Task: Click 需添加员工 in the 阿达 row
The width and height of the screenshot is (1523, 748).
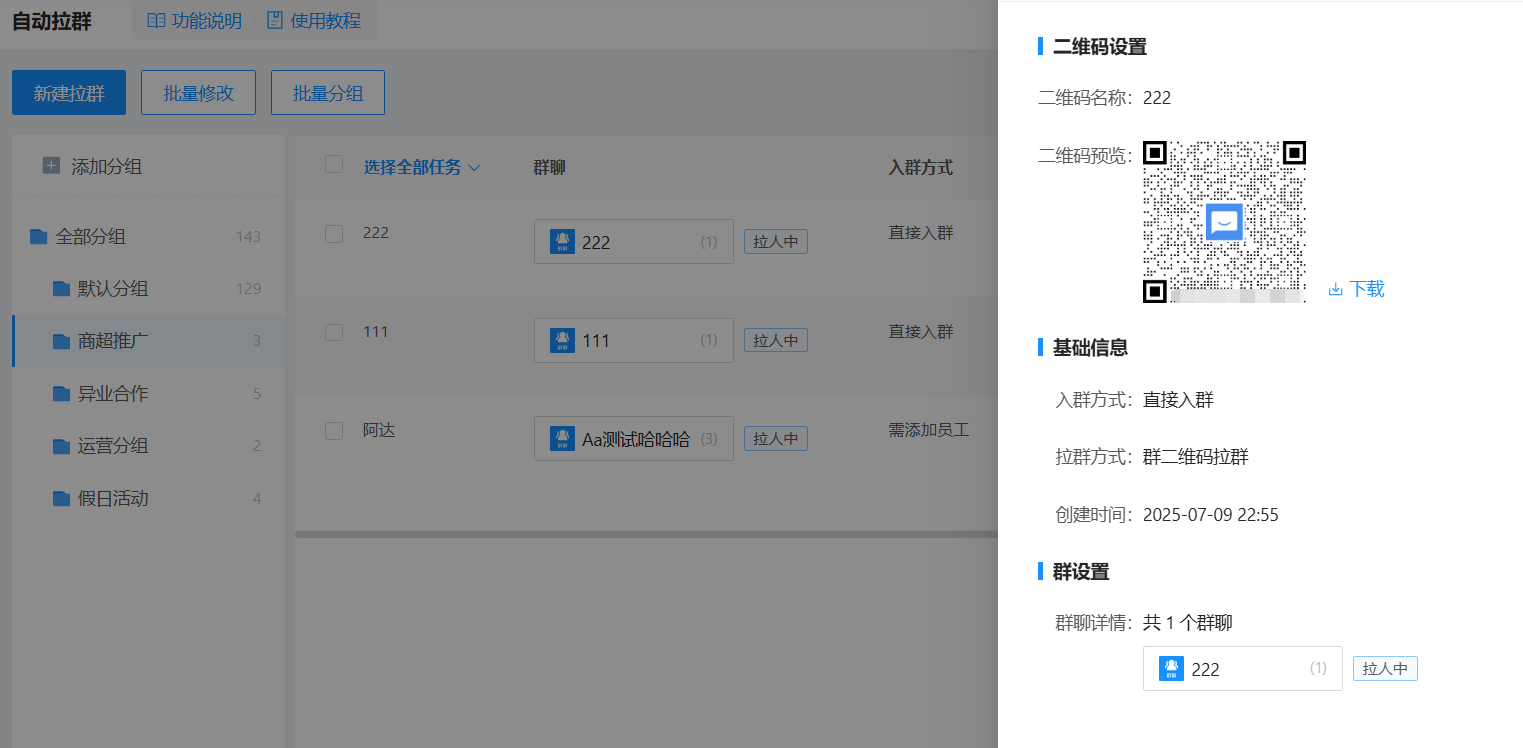Action: [x=929, y=430]
